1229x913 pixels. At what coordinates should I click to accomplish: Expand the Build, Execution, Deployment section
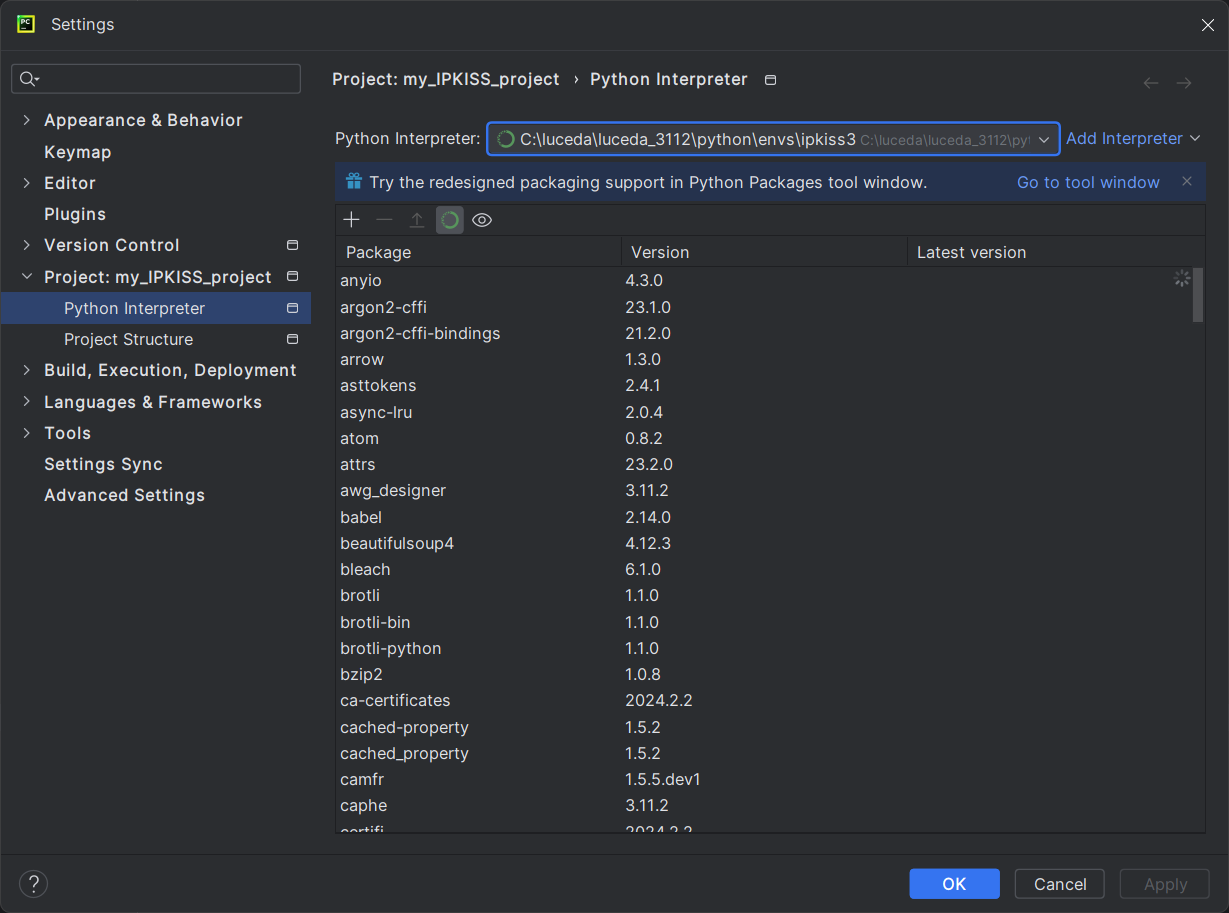pyautogui.click(x=26, y=371)
